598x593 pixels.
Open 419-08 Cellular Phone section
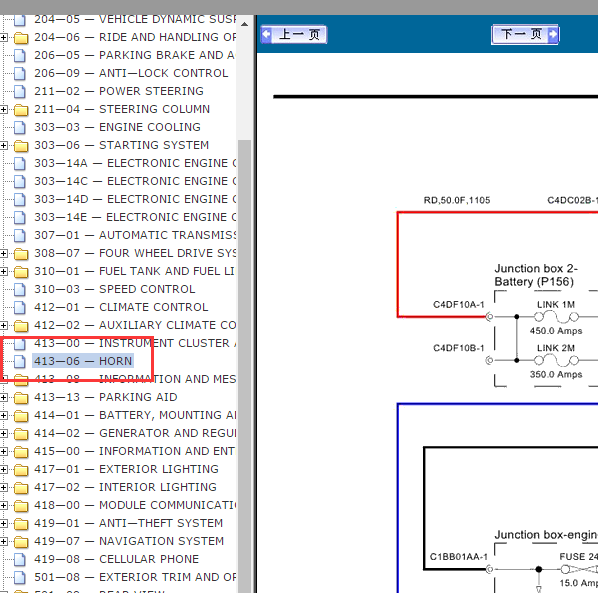coord(117,559)
